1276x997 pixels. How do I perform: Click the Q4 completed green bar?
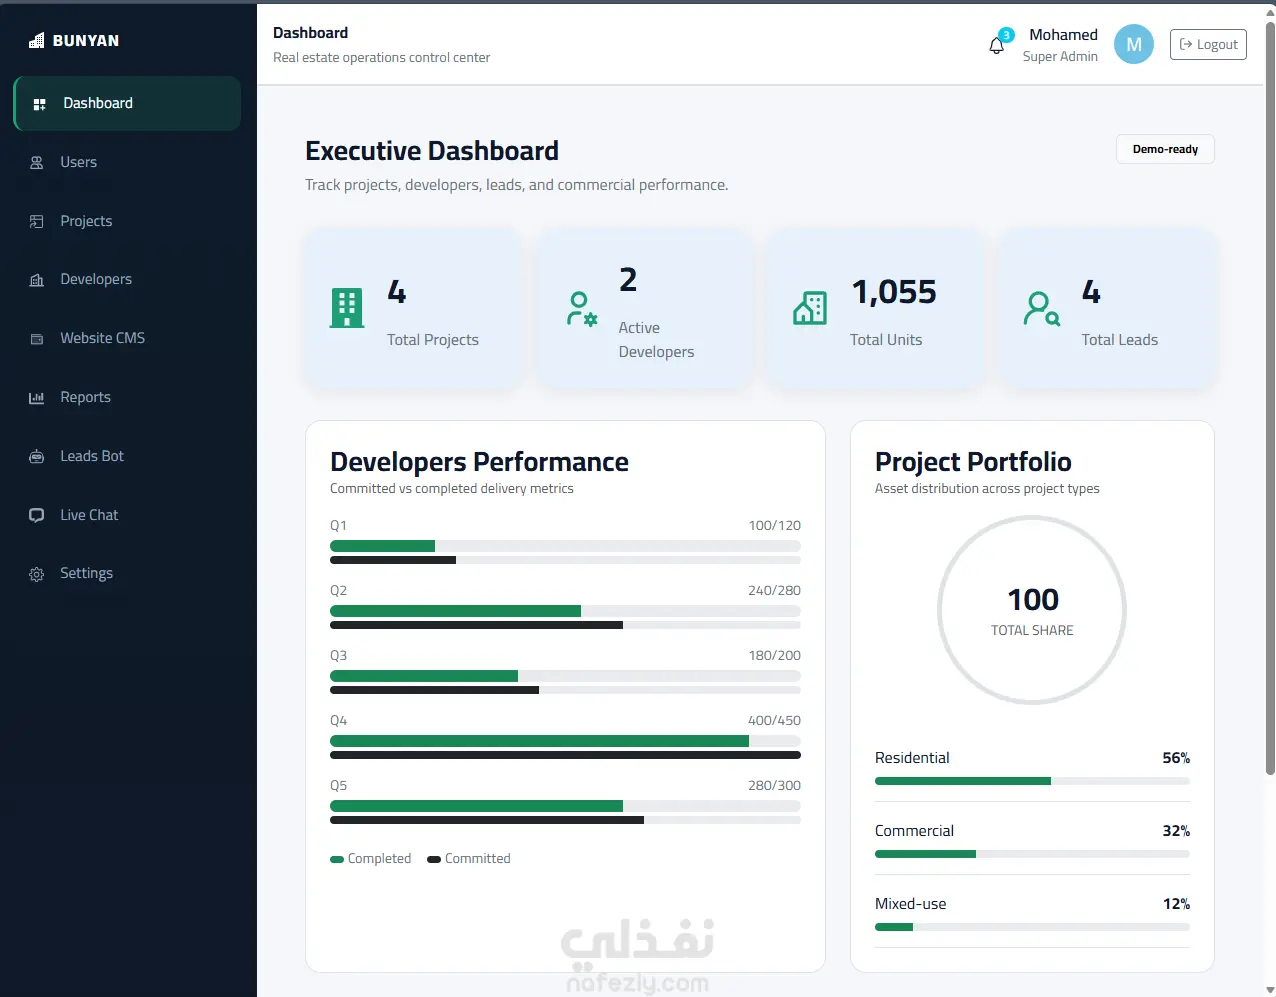click(539, 741)
